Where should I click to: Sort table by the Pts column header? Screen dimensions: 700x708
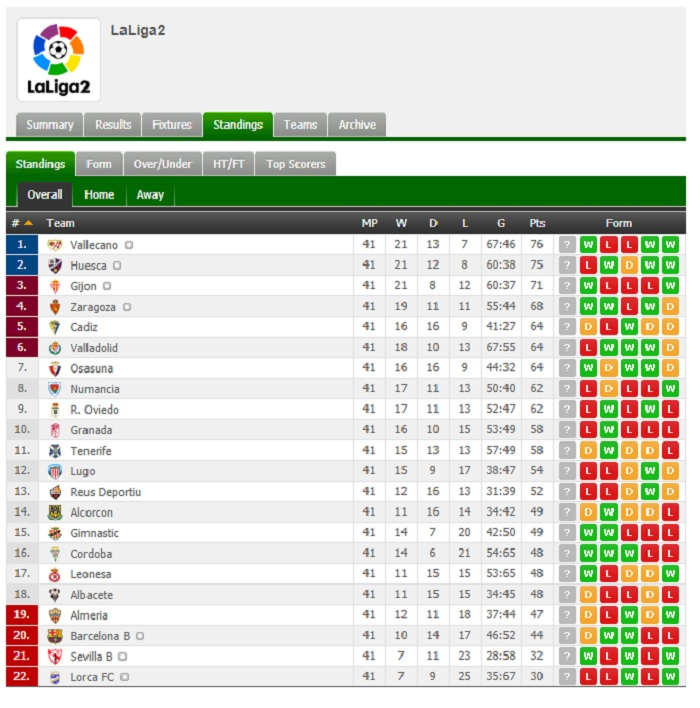[x=537, y=223]
